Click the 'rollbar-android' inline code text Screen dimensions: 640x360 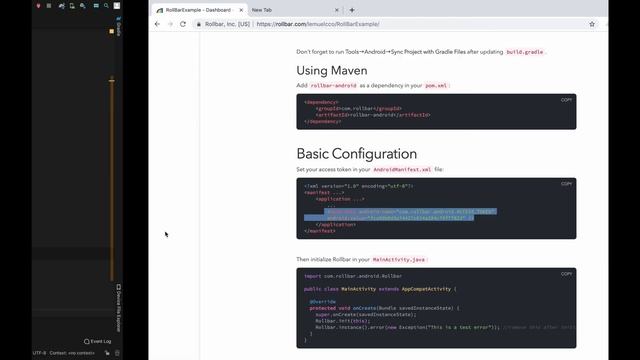point(333,86)
